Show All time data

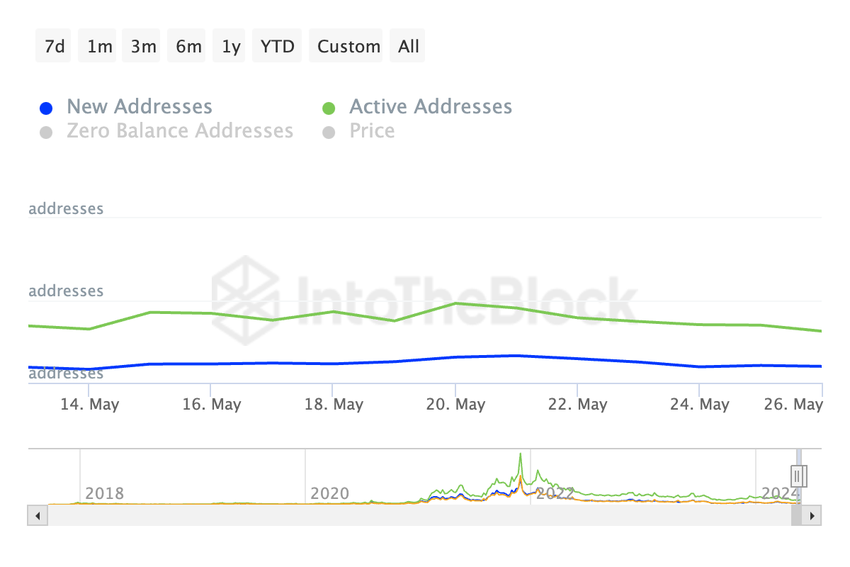click(x=408, y=46)
